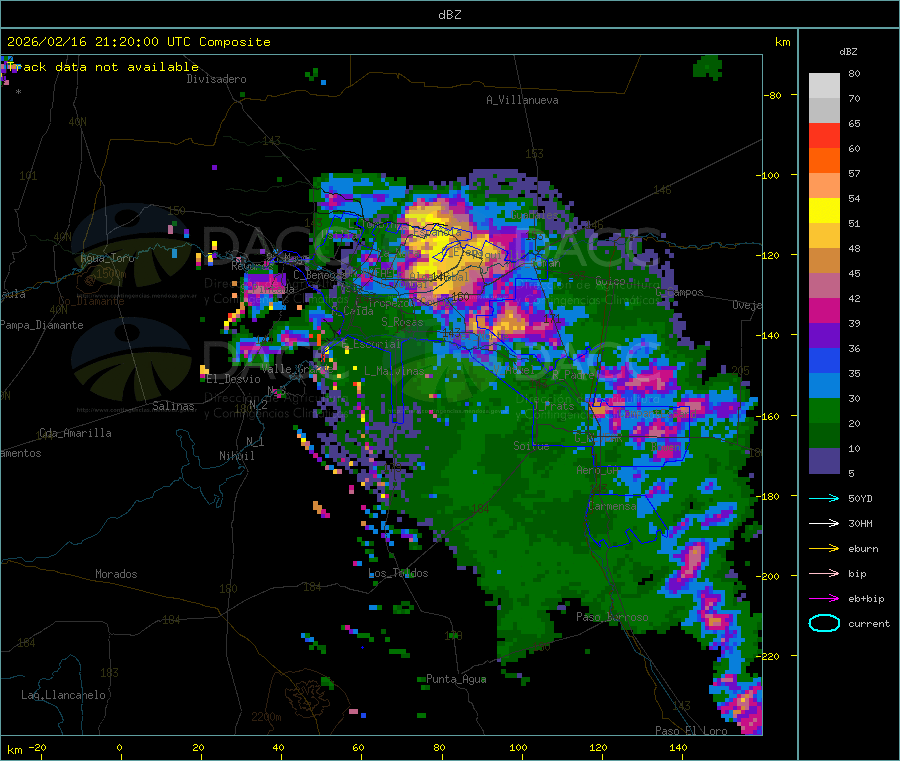Screen dimensions: 900x761
Task: Pick the bright yellow swatch below 54 dBZ
Action: pyautogui.click(x=824, y=211)
